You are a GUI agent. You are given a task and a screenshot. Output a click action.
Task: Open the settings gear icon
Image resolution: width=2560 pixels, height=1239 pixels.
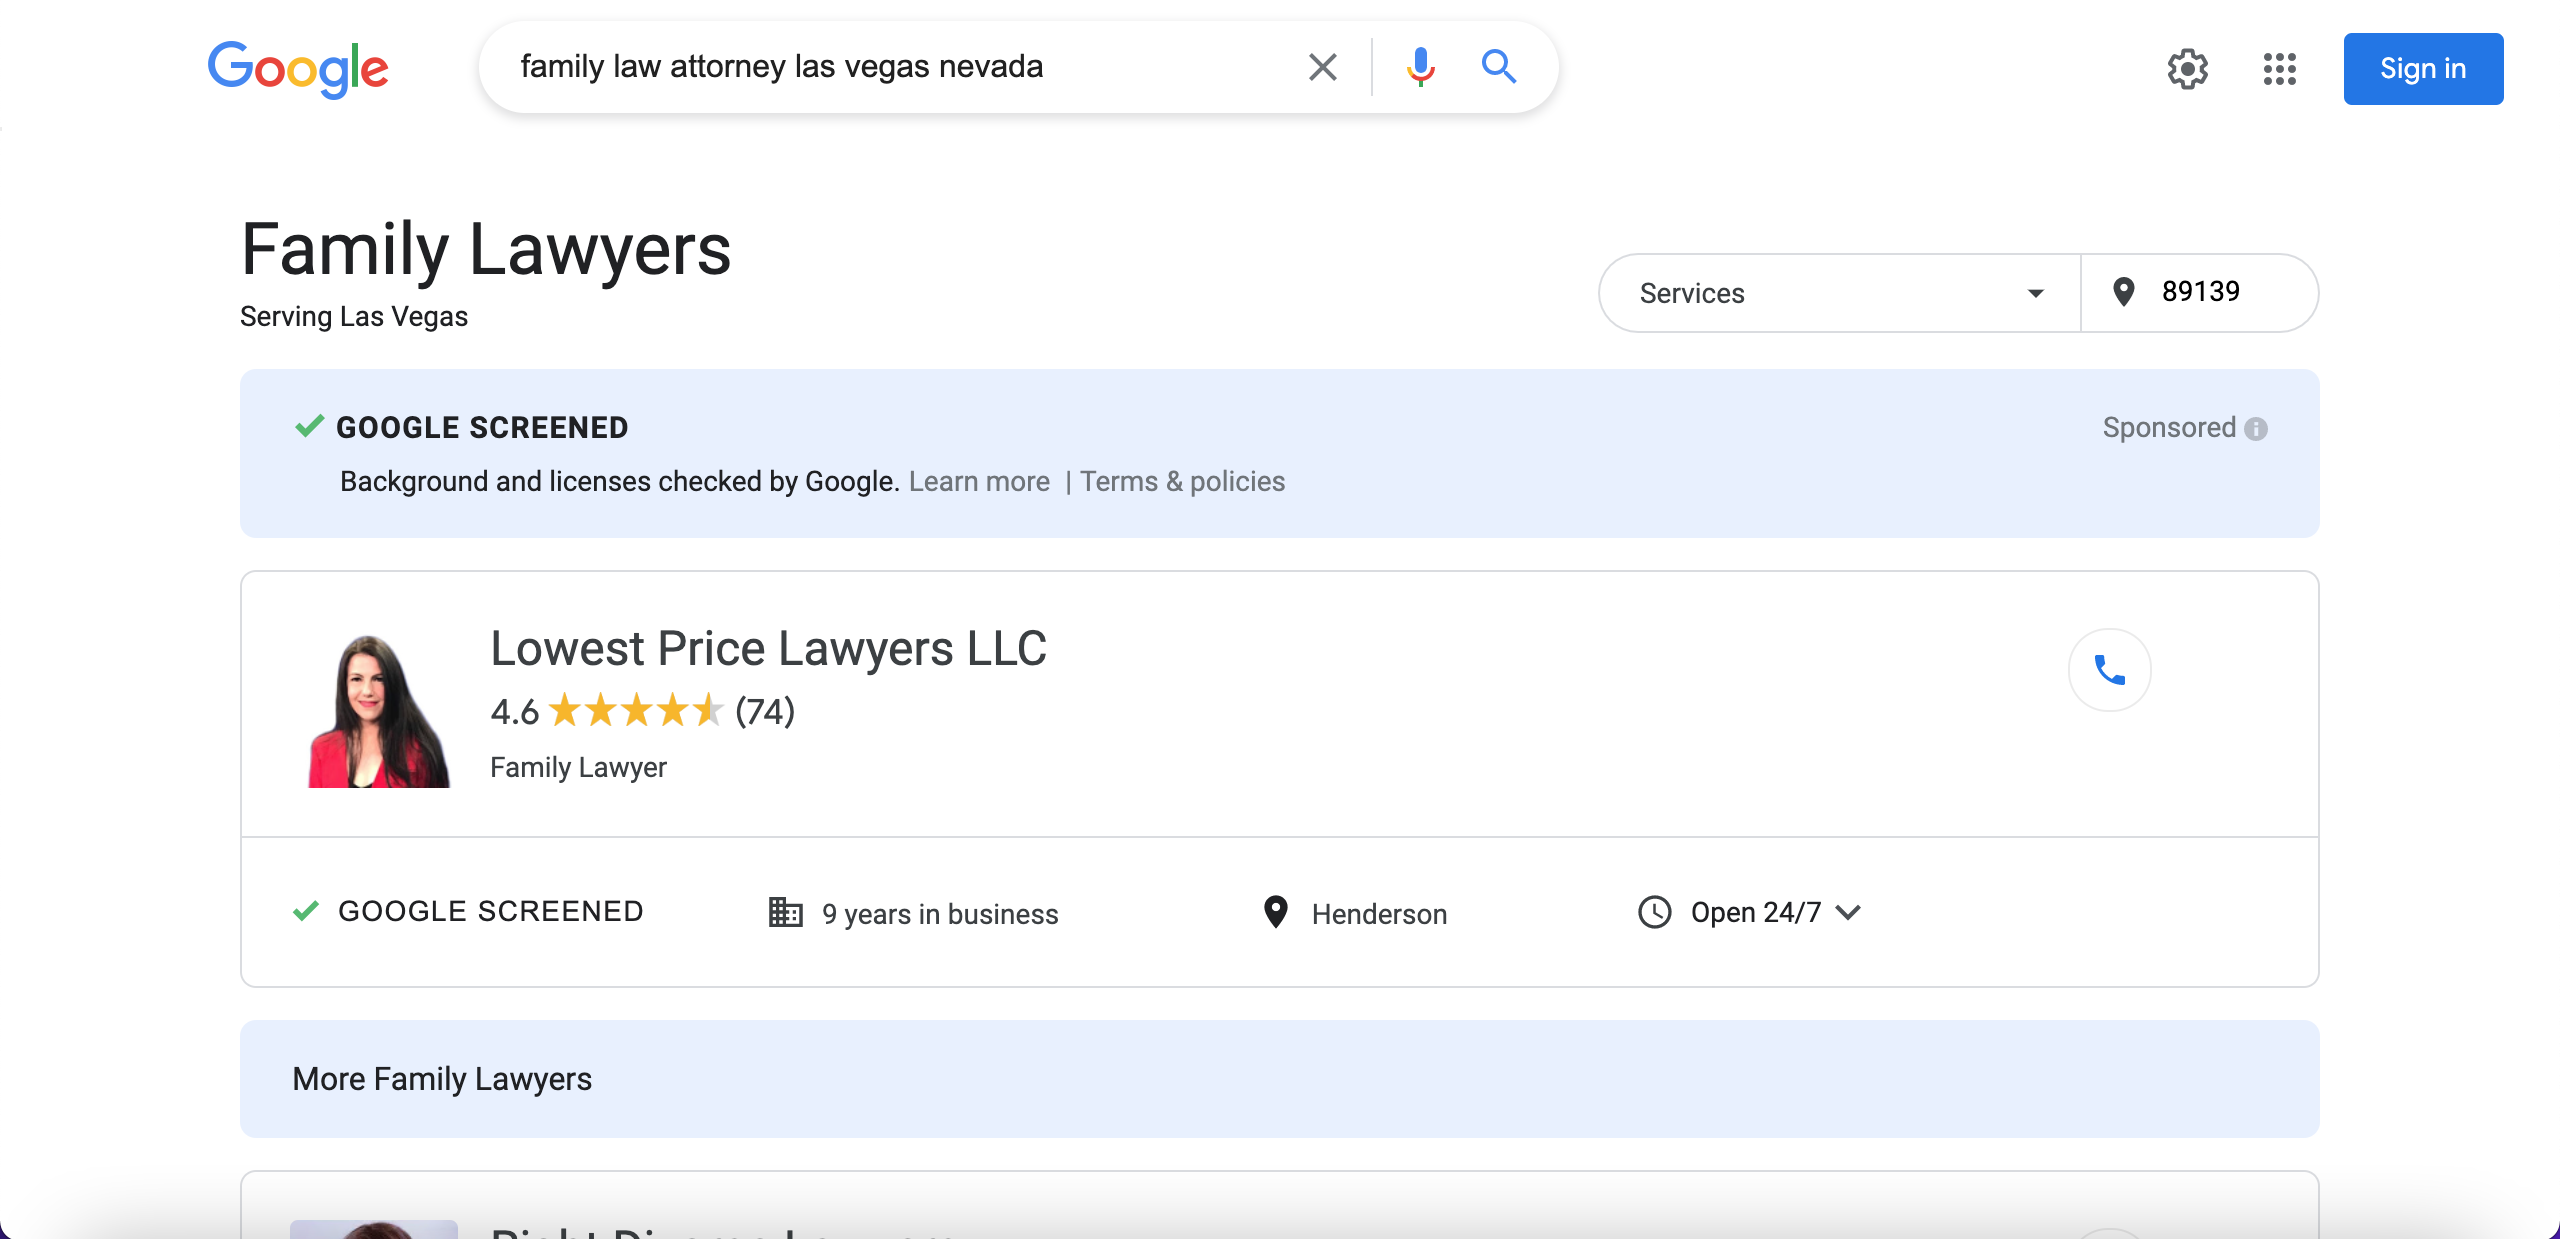click(2187, 69)
